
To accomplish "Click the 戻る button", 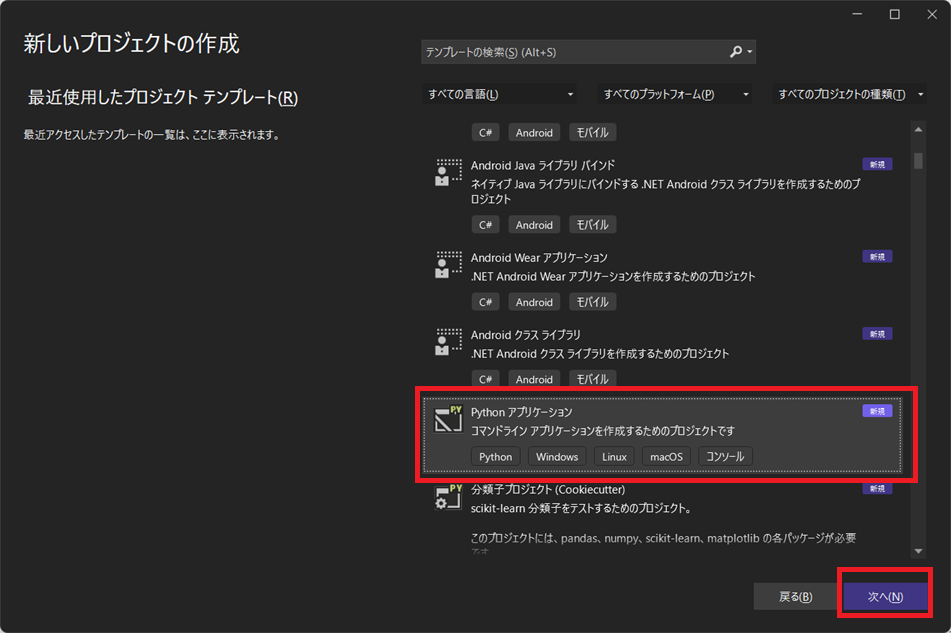I will (793, 594).
